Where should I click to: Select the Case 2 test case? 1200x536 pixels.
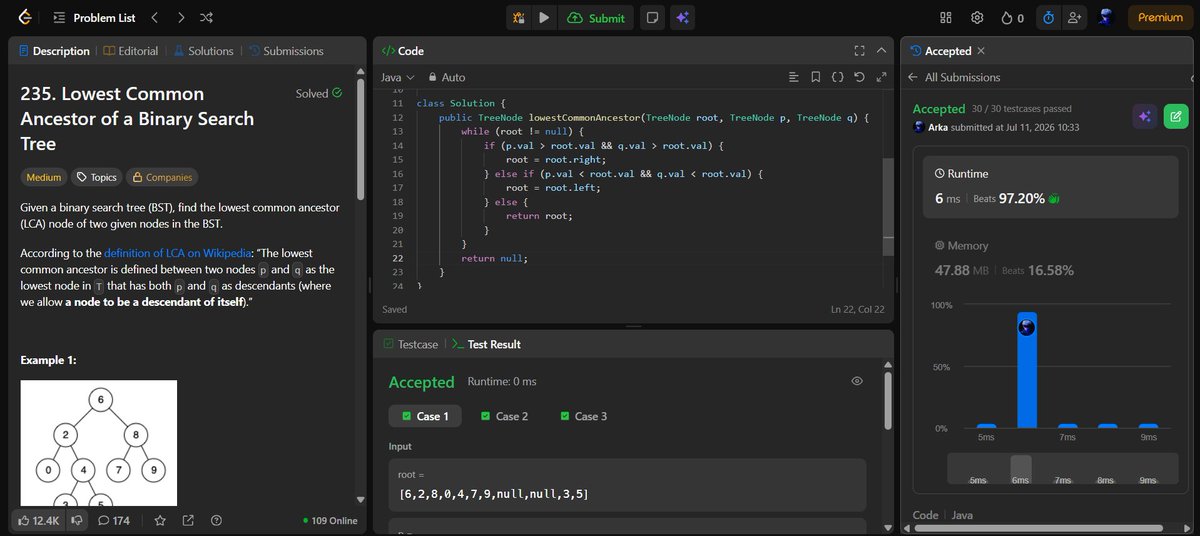(x=504, y=416)
